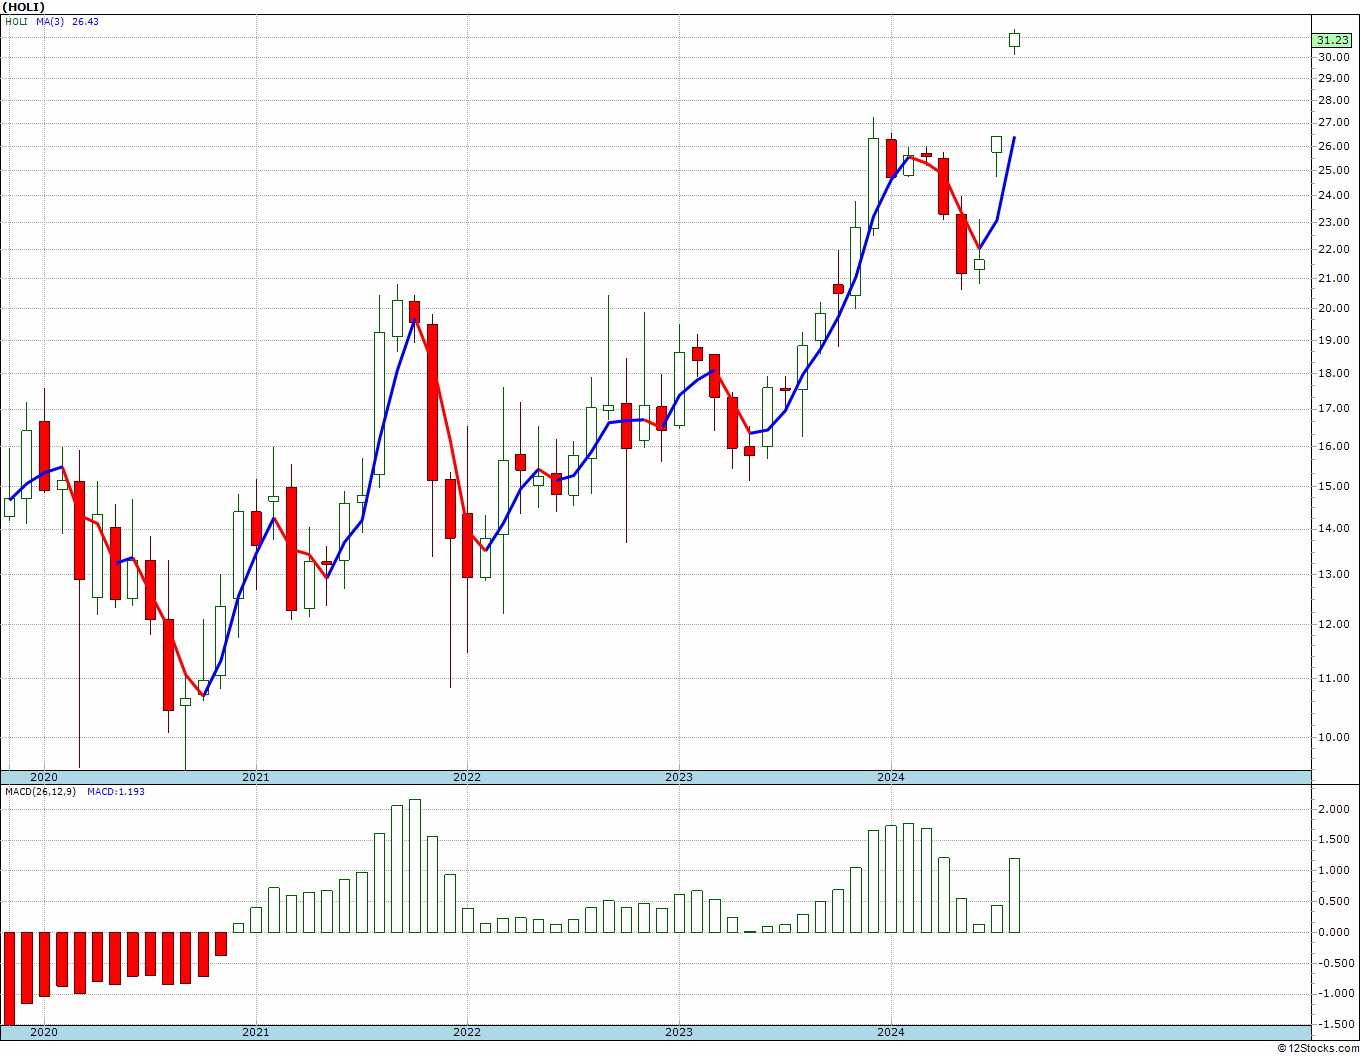Screen dimensions: 1360x1056
Task: Click the 20.00 price axis label
Action: click(x=1333, y=308)
